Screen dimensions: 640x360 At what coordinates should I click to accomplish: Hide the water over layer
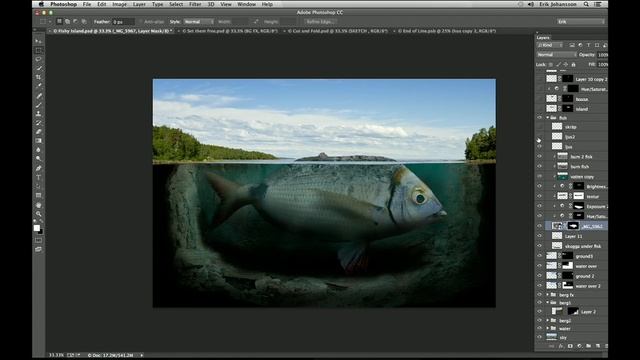click(x=540, y=266)
